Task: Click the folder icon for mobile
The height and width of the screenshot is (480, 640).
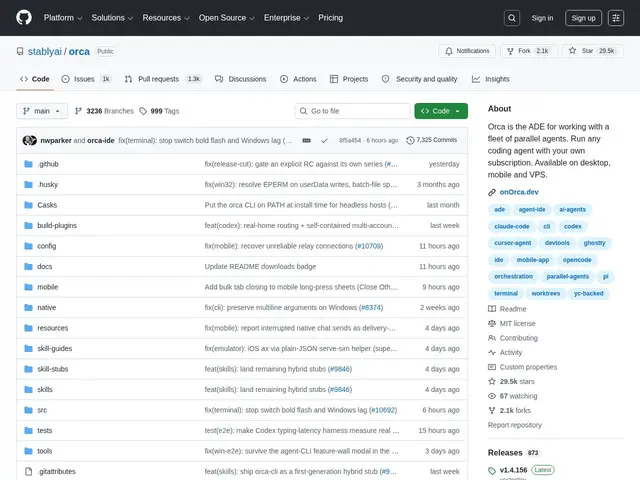Action: (28, 287)
